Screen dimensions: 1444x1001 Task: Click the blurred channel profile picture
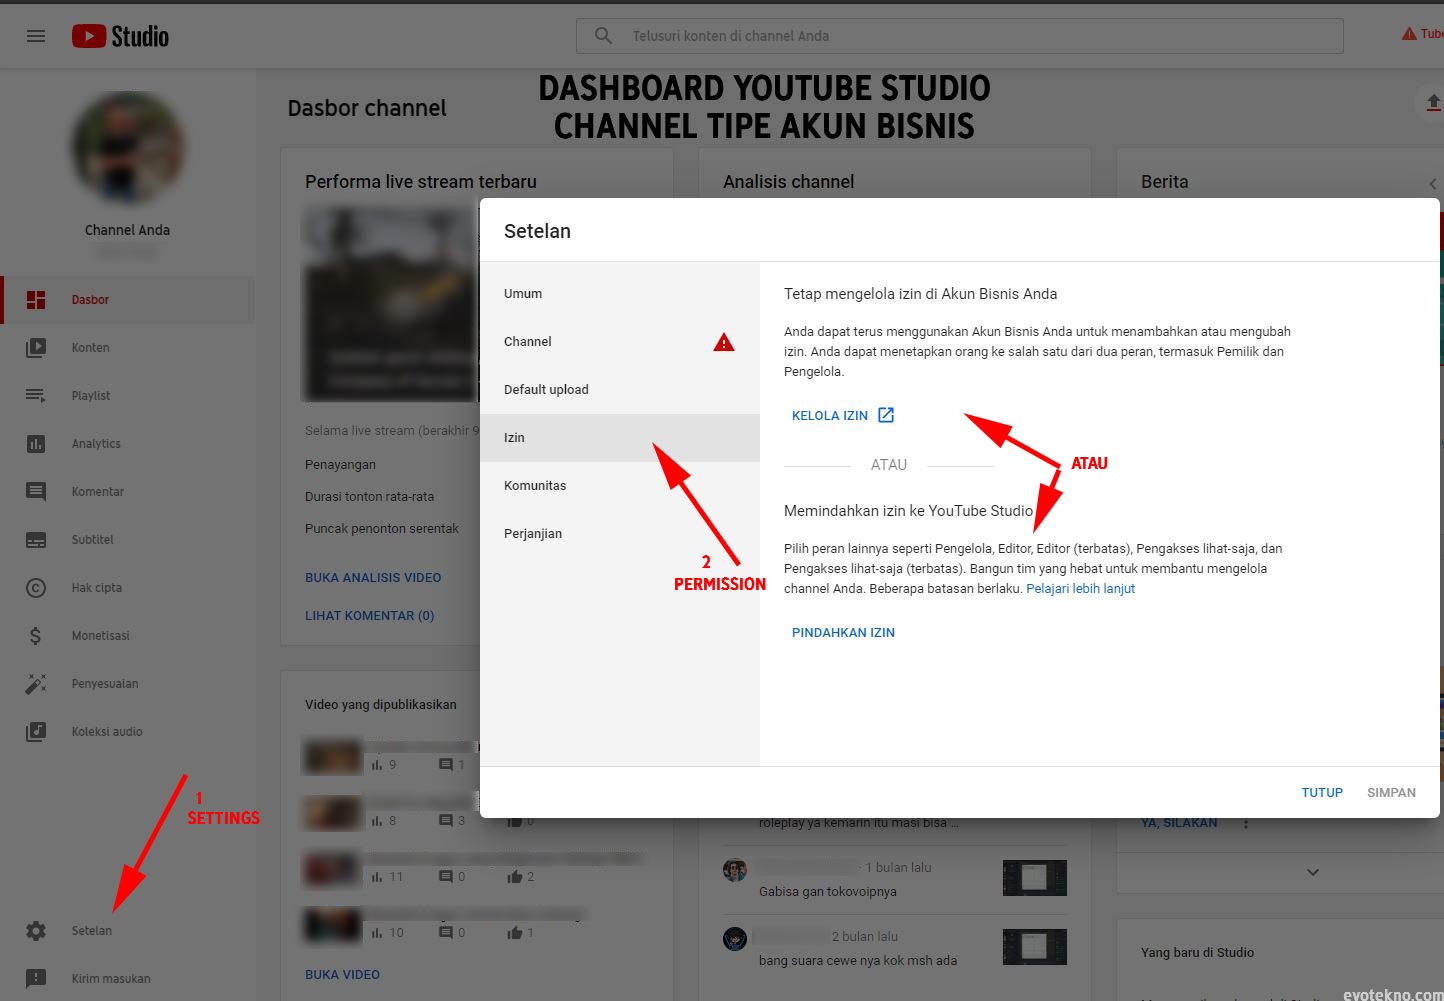tap(127, 147)
